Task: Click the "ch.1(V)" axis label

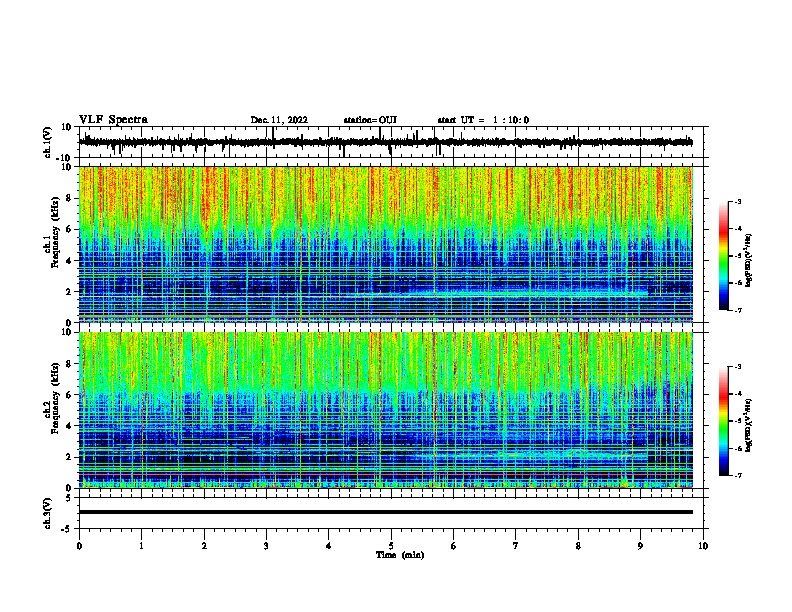Action: tap(48, 142)
